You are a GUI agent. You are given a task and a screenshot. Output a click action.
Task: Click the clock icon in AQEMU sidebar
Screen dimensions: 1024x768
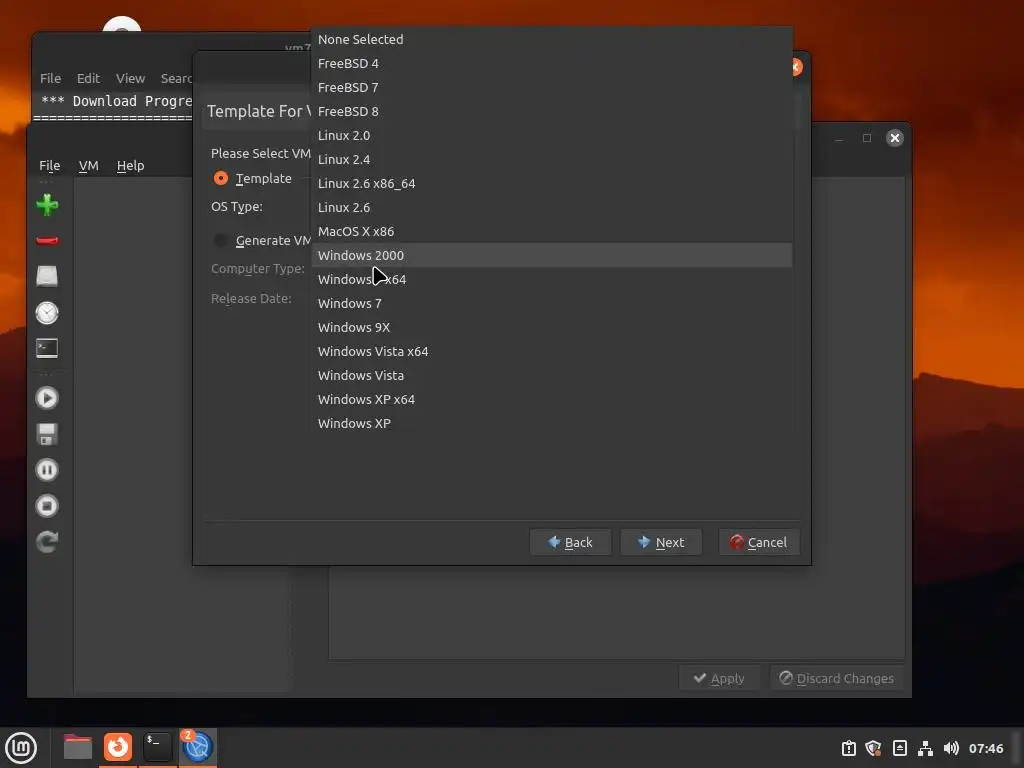point(47,313)
